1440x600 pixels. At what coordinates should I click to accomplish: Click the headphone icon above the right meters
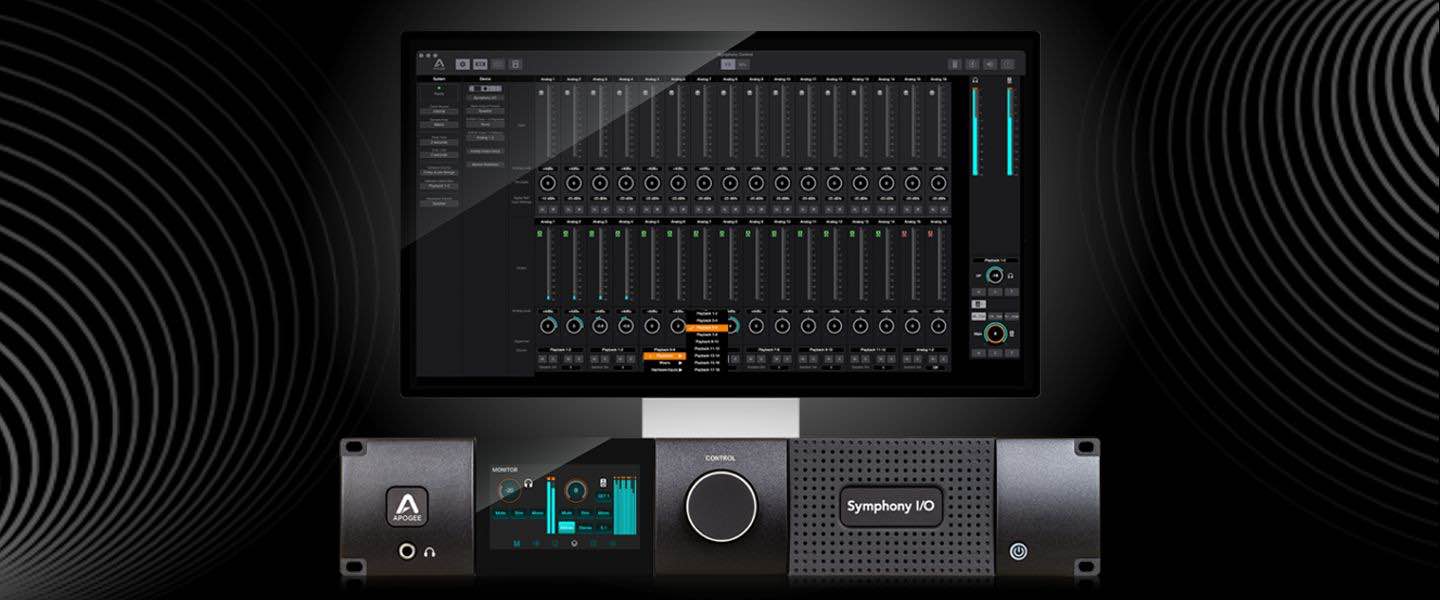975,80
